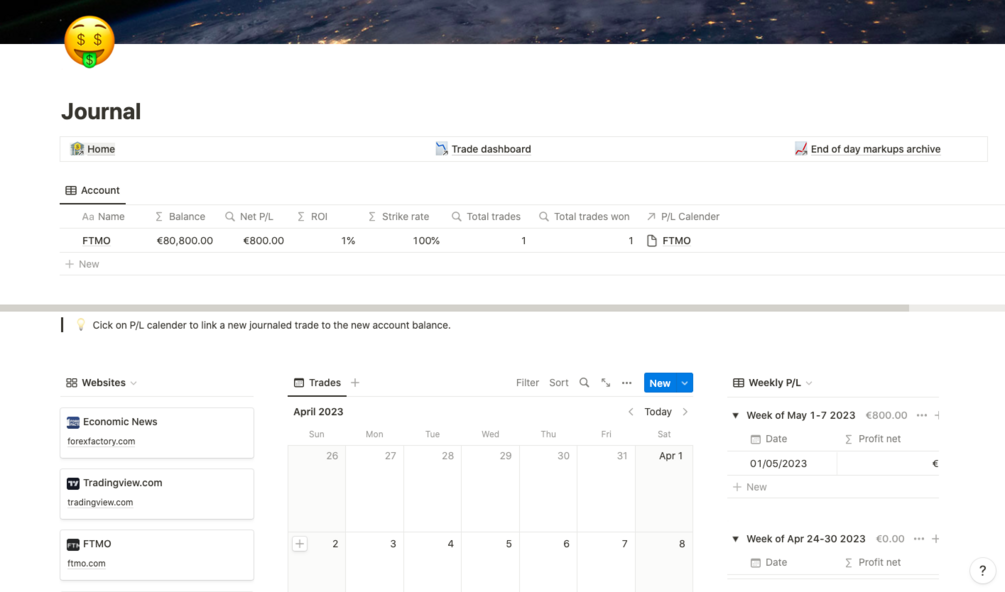Click the expand full-page arrows icon
1005x592 pixels.
tap(606, 383)
